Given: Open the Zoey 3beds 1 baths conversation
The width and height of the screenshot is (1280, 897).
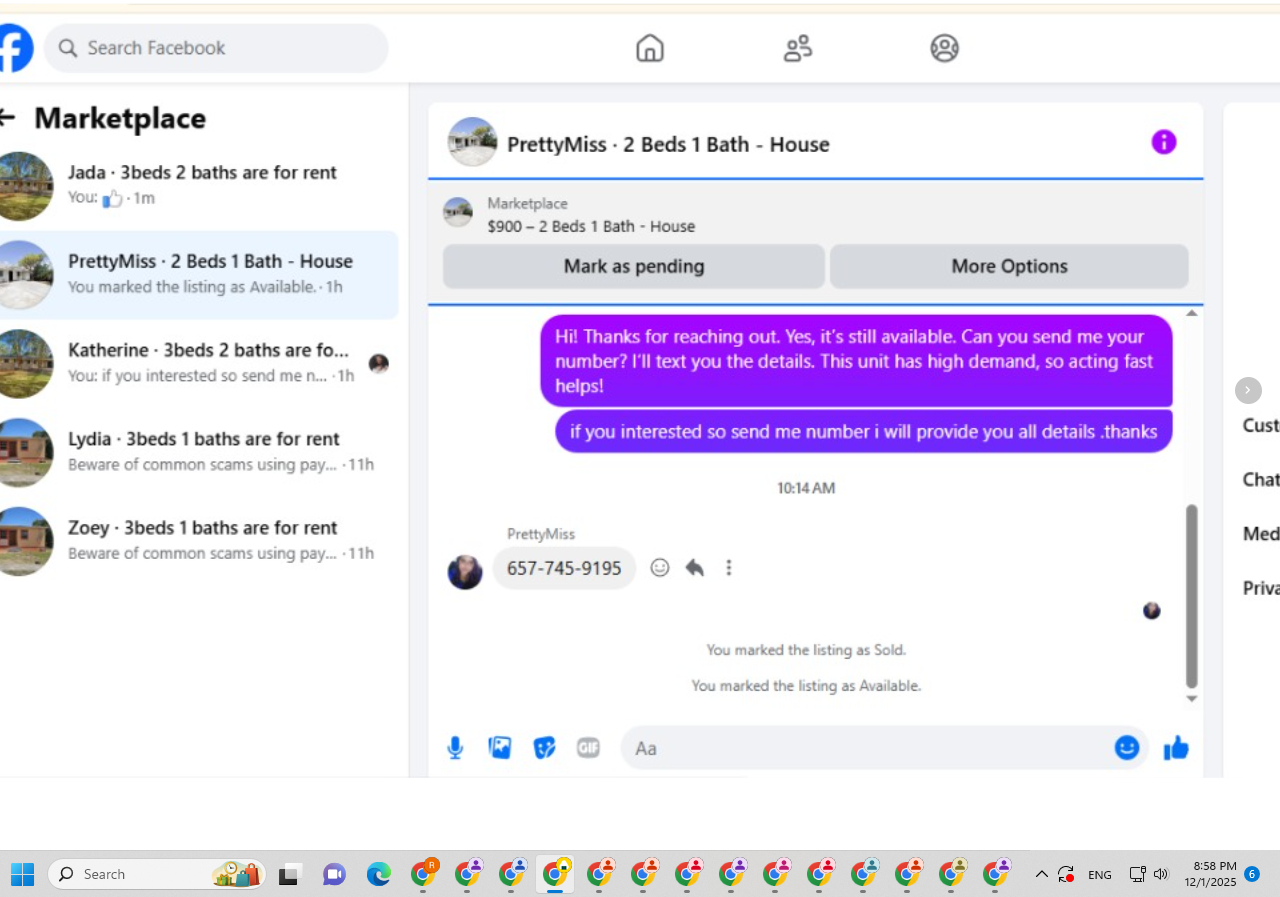Looking at the screenshot, I should tap(199, 542).
